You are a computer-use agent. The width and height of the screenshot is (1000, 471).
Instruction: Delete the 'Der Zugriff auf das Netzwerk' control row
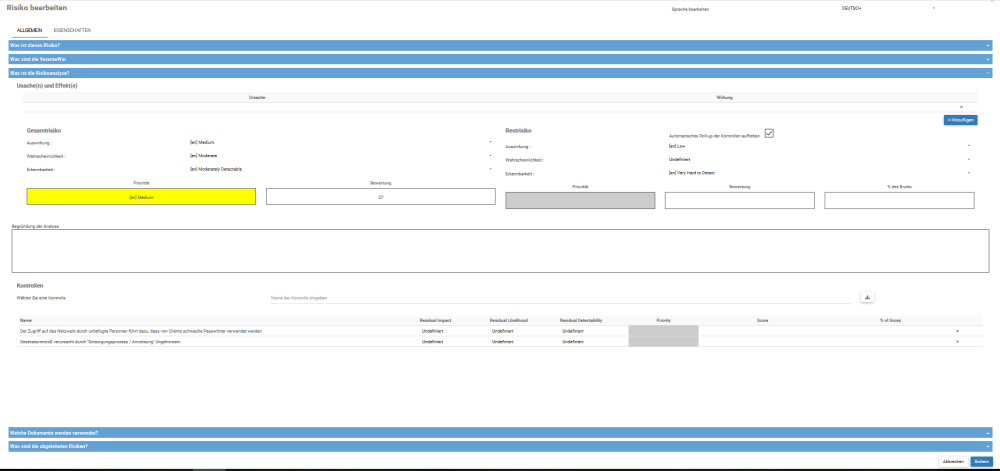coord(957,331)
